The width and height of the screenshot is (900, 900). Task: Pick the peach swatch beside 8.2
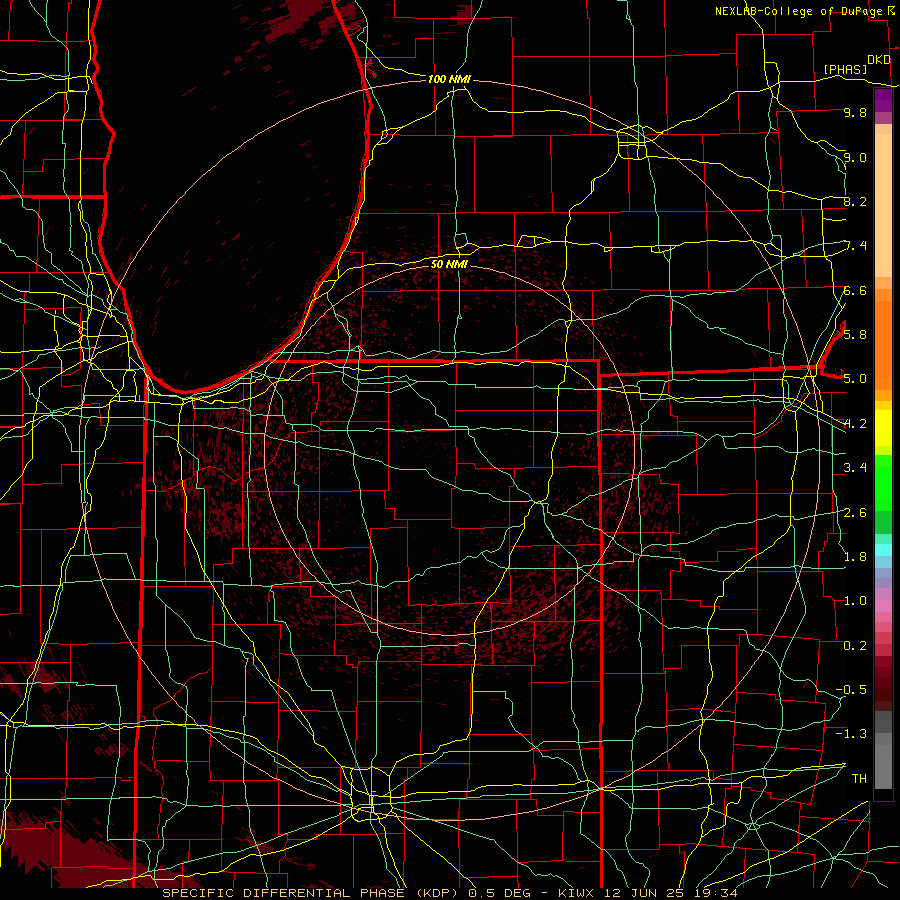(883, 205)
